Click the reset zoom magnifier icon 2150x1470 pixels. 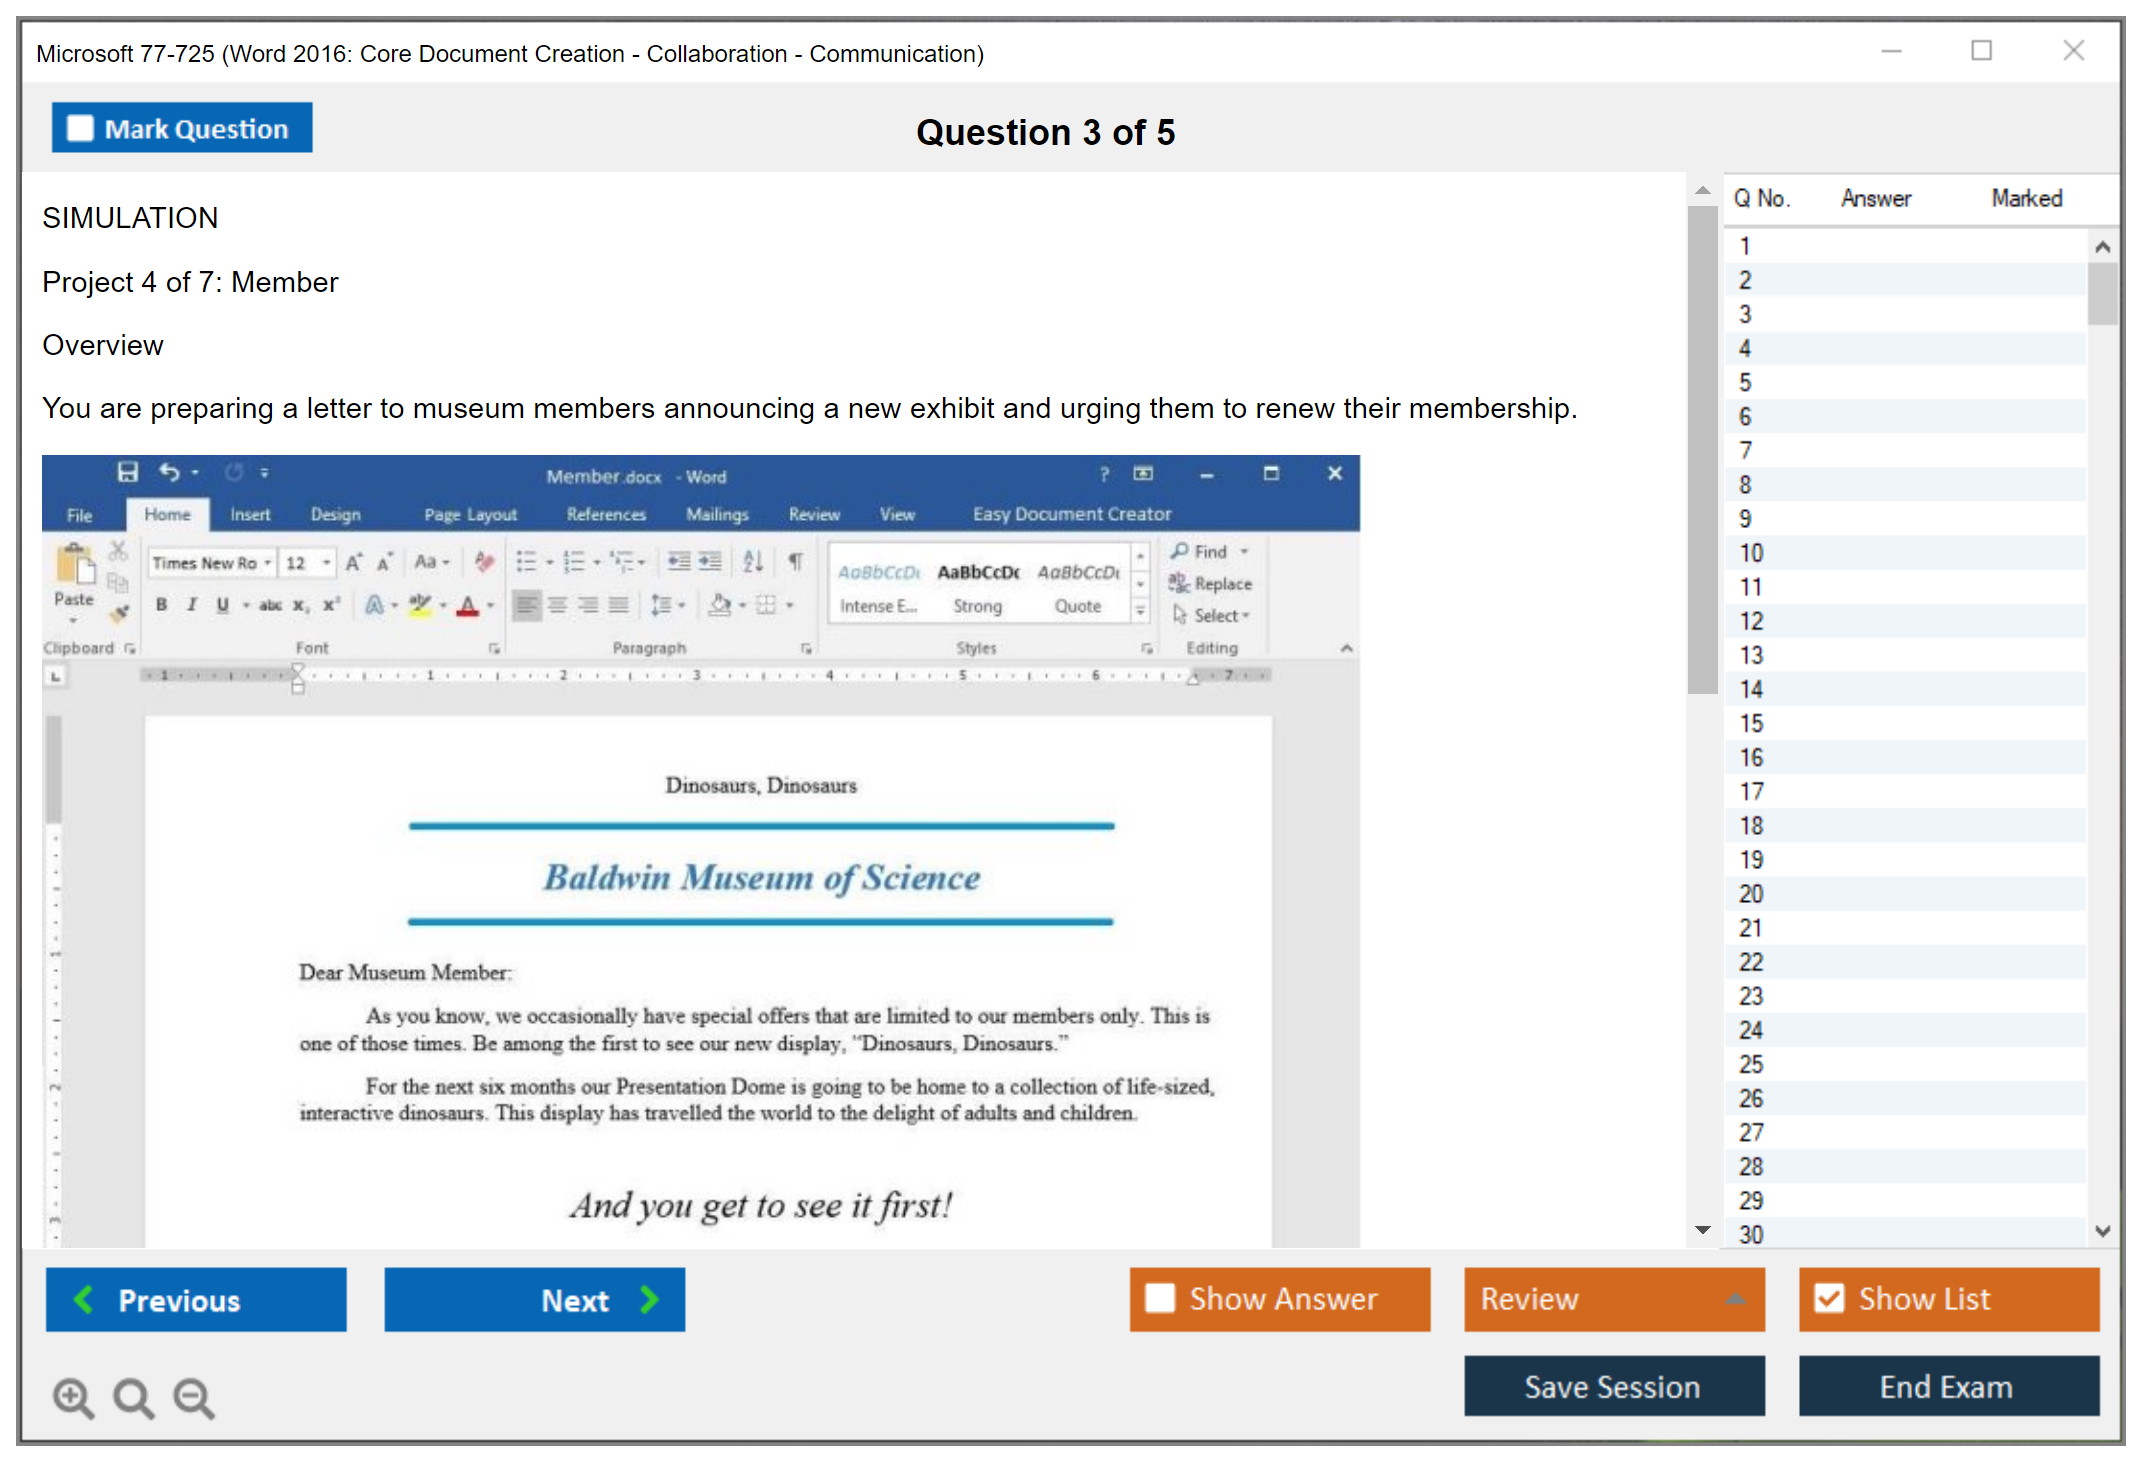[133, 1397]
